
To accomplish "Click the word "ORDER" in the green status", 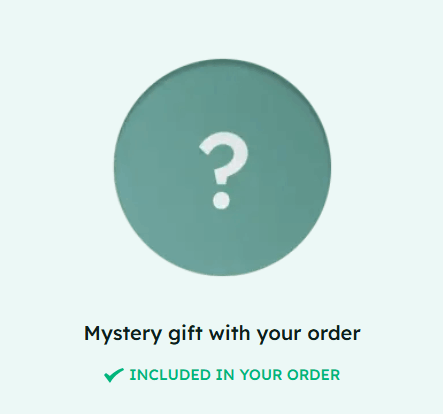I will tap(313, 375).
